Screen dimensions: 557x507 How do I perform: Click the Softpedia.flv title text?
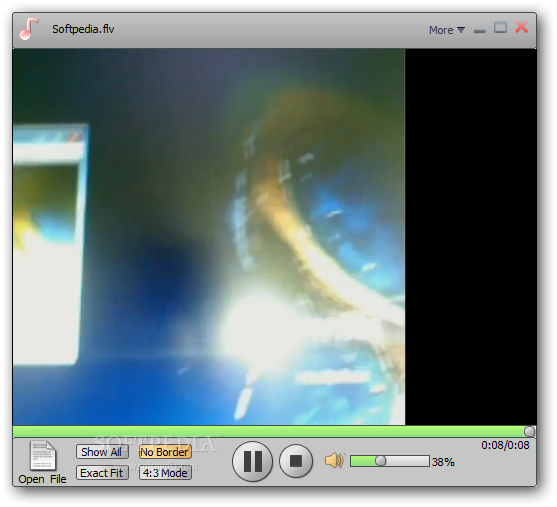pos(83,29)
